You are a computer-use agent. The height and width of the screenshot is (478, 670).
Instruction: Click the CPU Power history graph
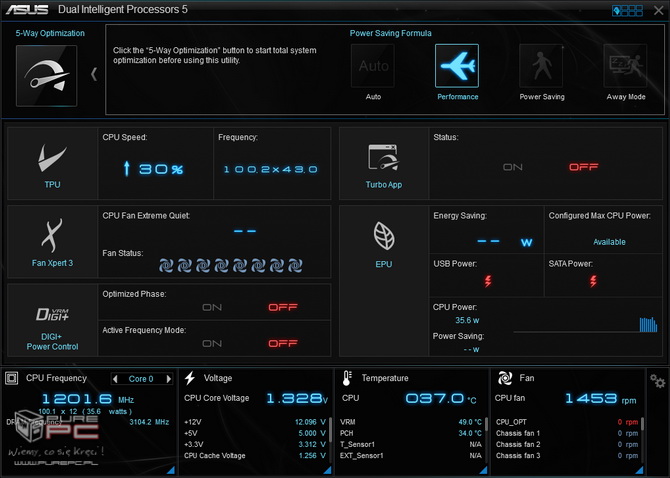(x=585, y=324)
